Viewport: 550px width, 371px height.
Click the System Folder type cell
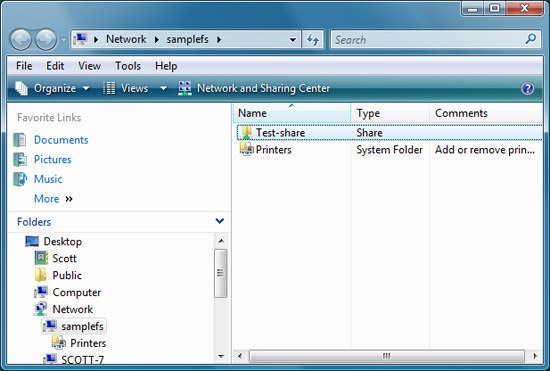coord(389,150)
